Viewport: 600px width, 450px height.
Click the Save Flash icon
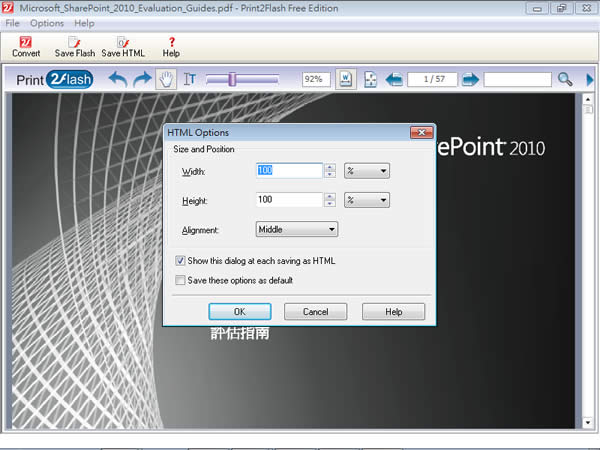point(75,46)
